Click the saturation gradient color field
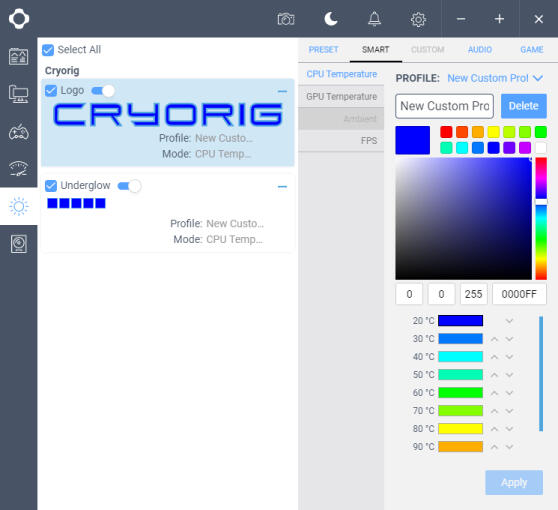This screenshot has width=558, height=510. [463, 219]
